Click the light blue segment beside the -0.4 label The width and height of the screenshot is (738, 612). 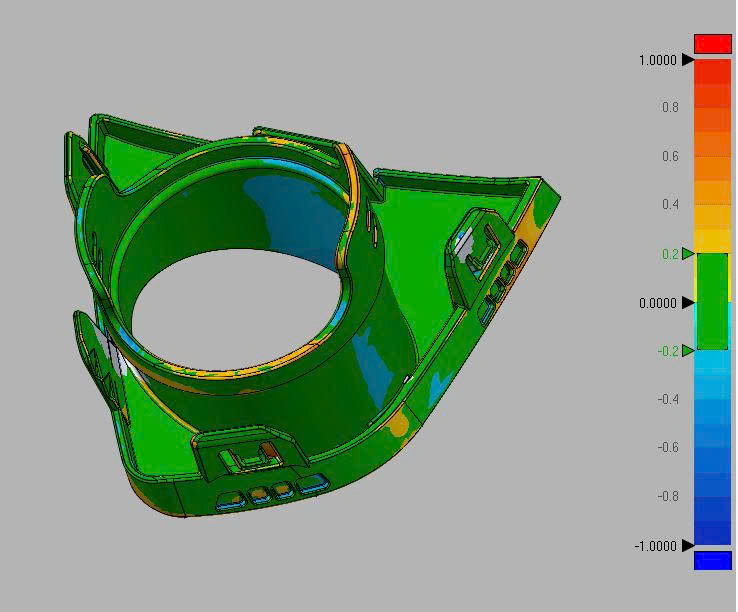click(712, 399)
